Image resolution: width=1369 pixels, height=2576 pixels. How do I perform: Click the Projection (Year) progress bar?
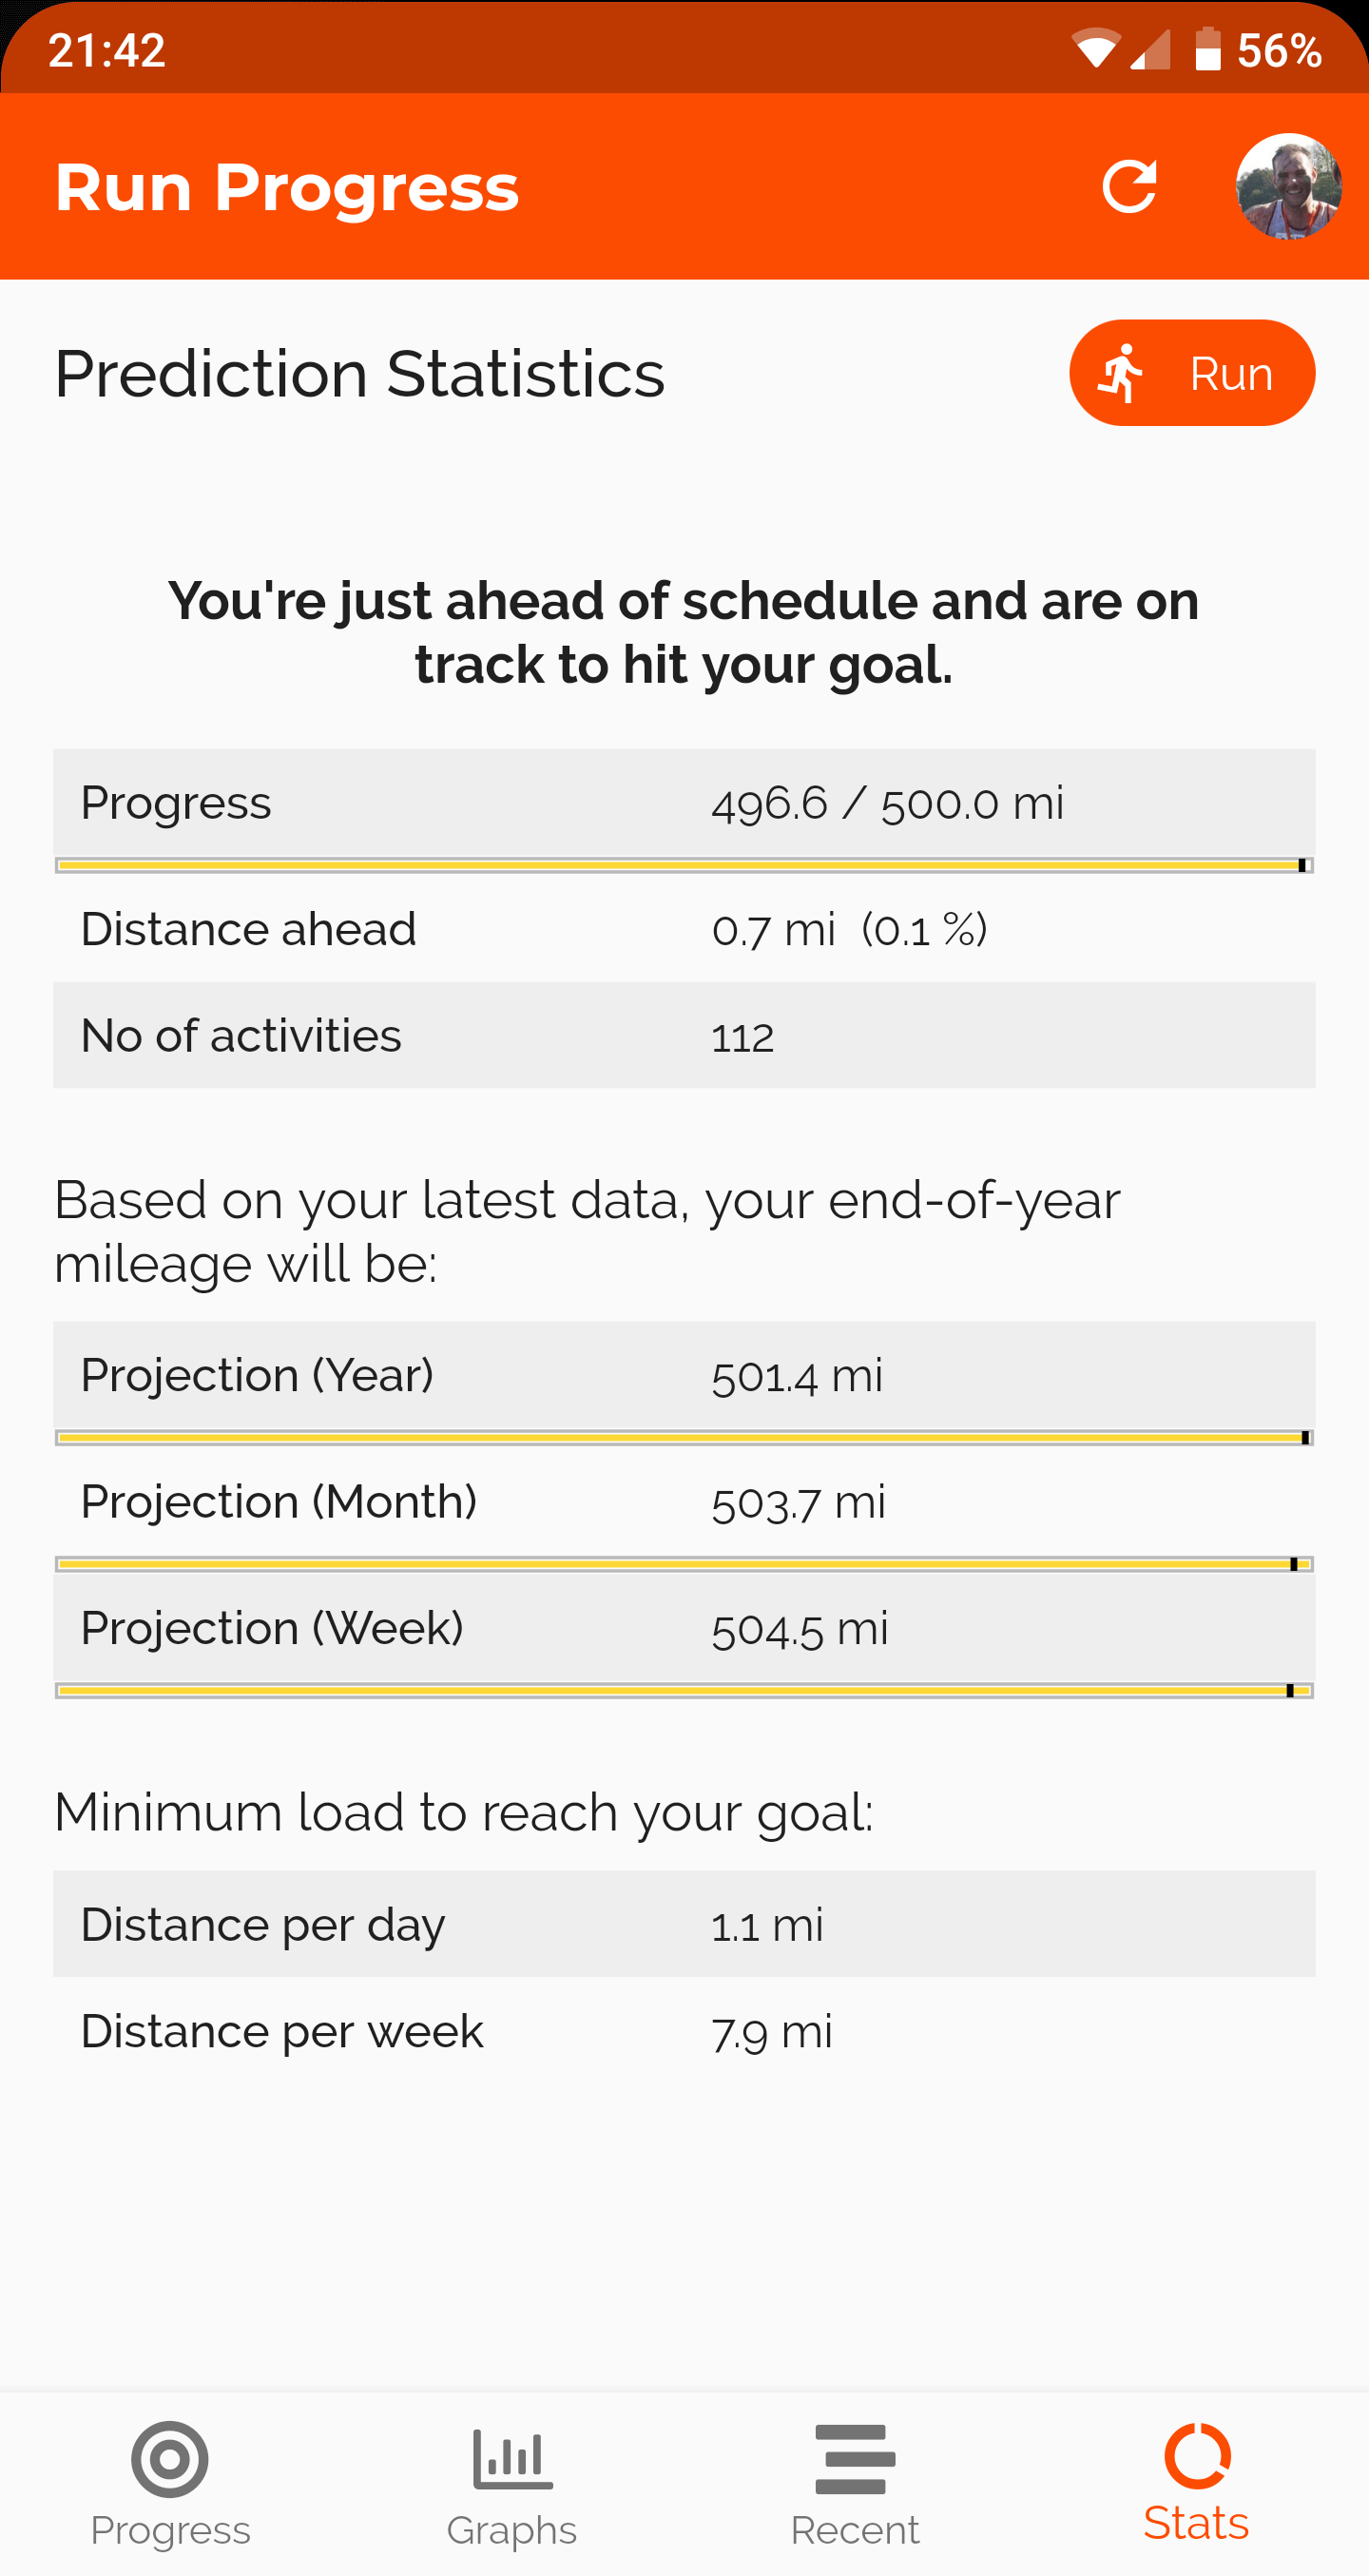(684, 1437)
